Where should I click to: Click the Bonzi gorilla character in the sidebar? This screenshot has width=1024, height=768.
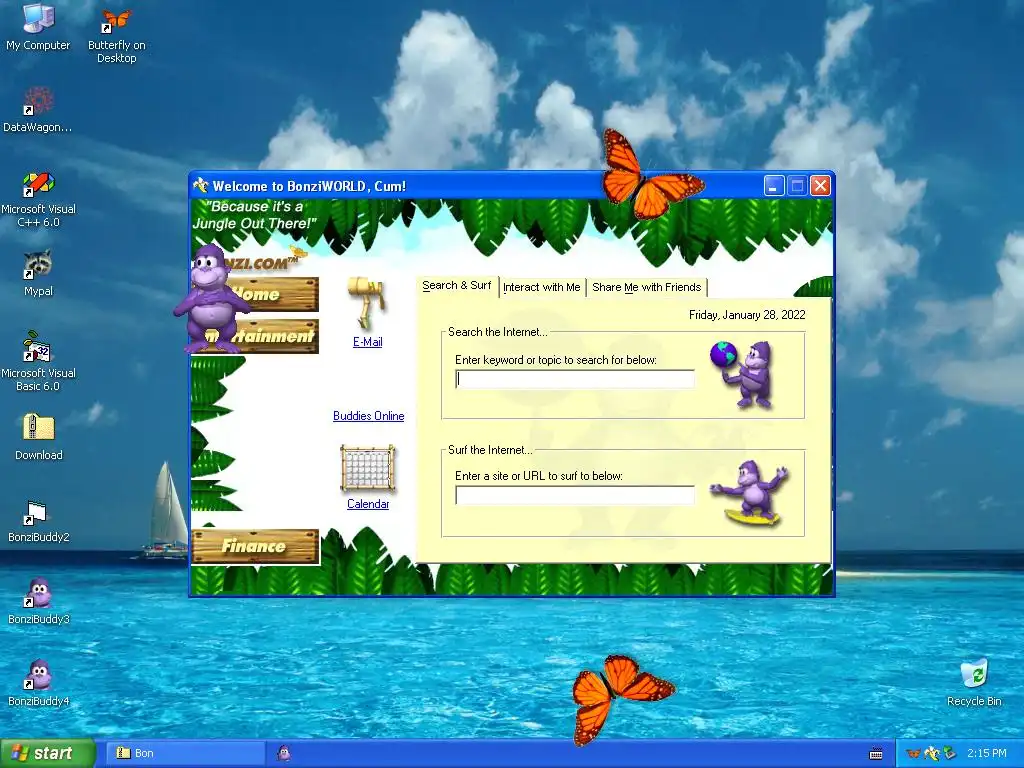click(210, 298)
